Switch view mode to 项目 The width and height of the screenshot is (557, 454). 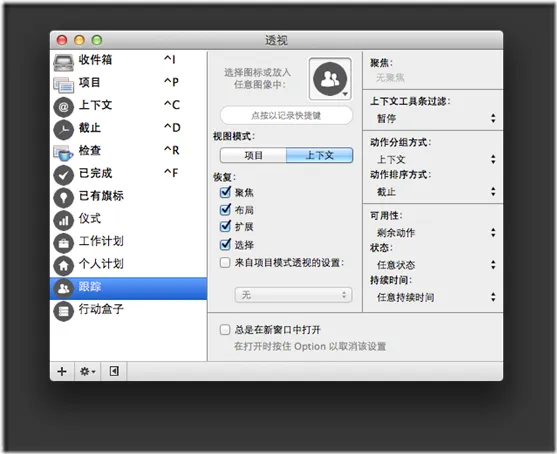point(253,155)
